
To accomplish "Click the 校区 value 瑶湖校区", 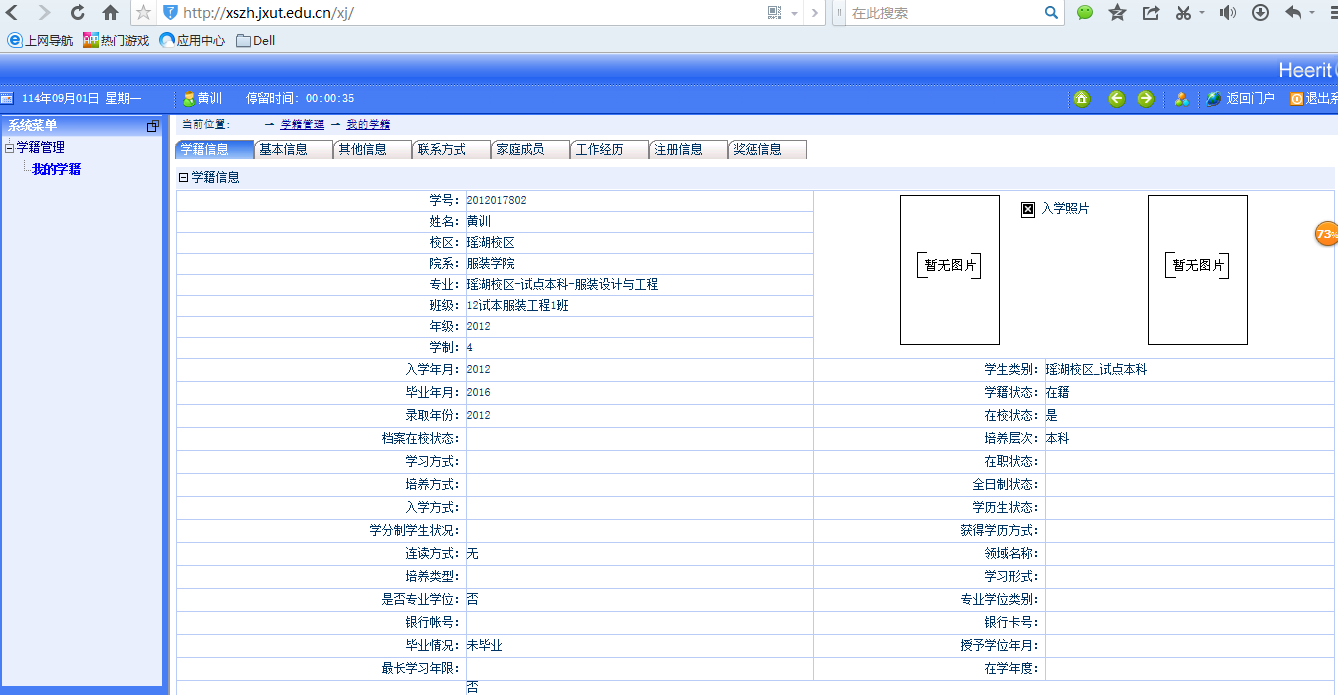I will tap(490, 243).
